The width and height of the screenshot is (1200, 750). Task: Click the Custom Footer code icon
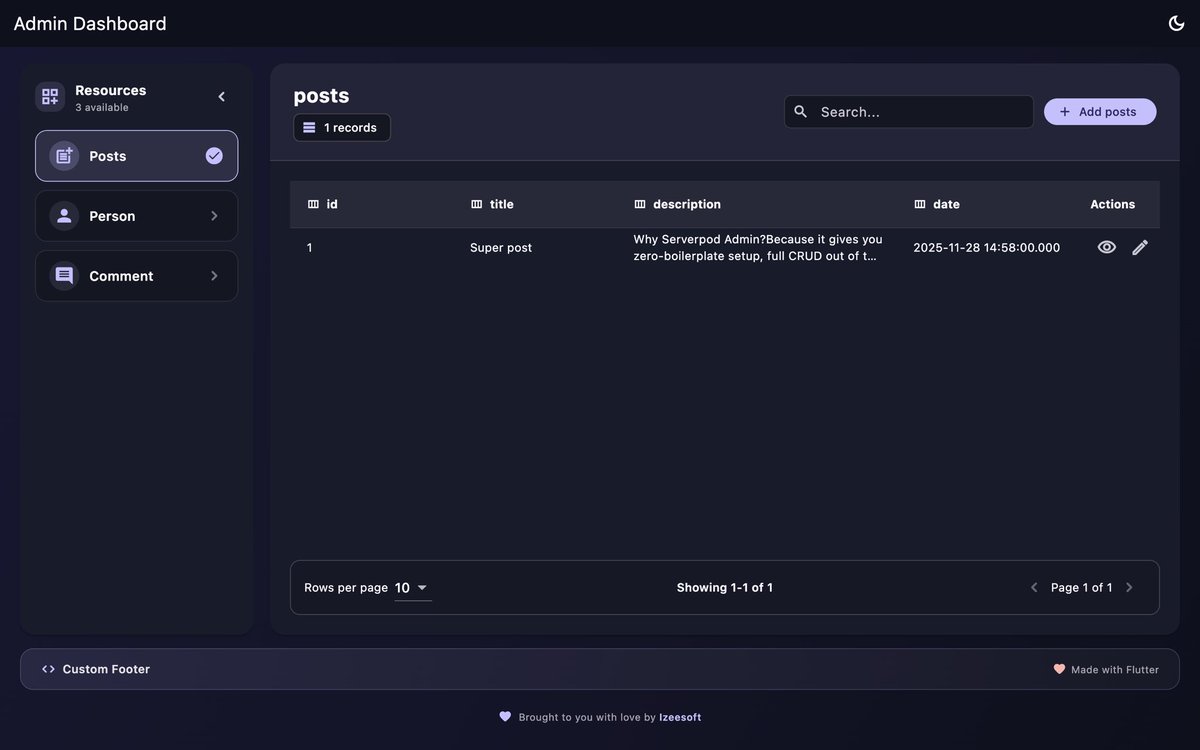pyautogui.click(x=48, y=669)
